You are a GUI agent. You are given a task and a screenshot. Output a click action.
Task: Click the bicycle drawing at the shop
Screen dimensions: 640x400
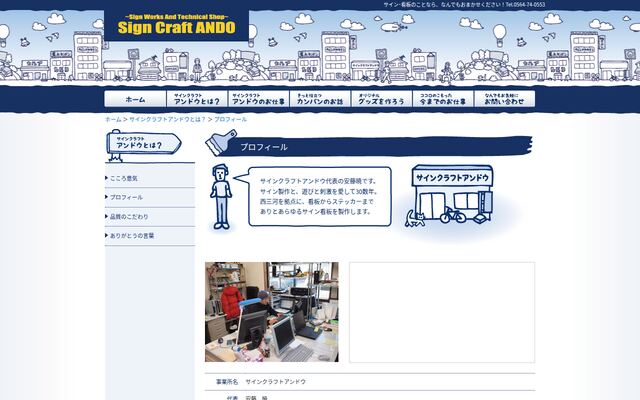tap(453, 215)
